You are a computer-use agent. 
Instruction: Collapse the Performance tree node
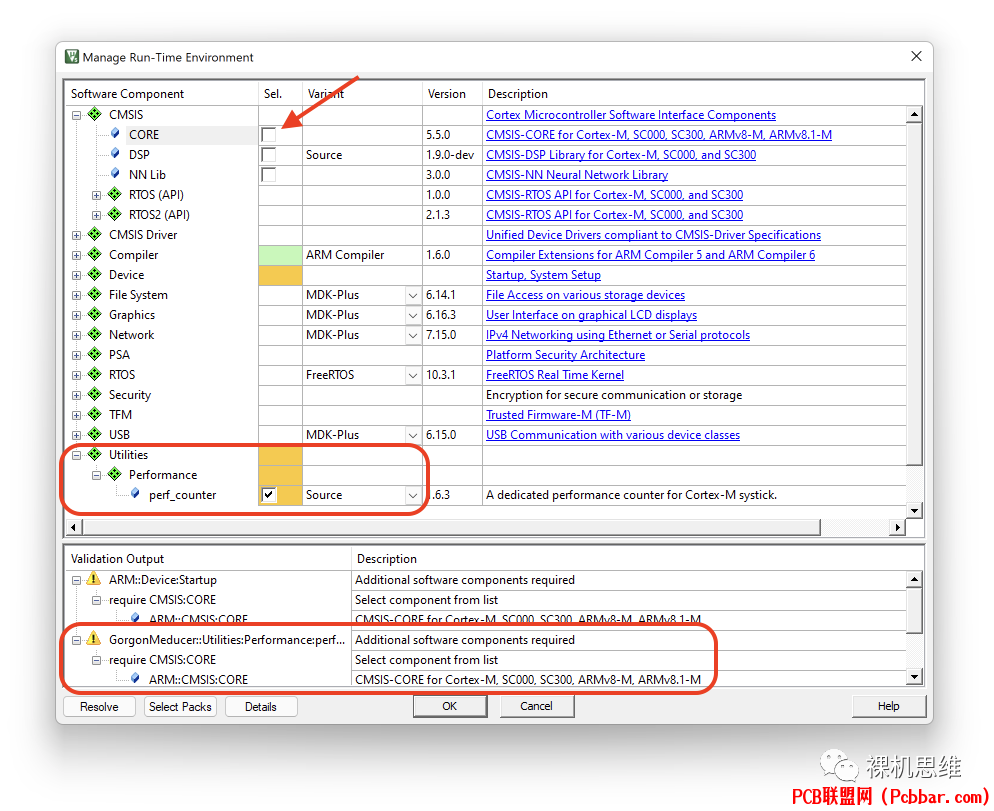(96, 475)
